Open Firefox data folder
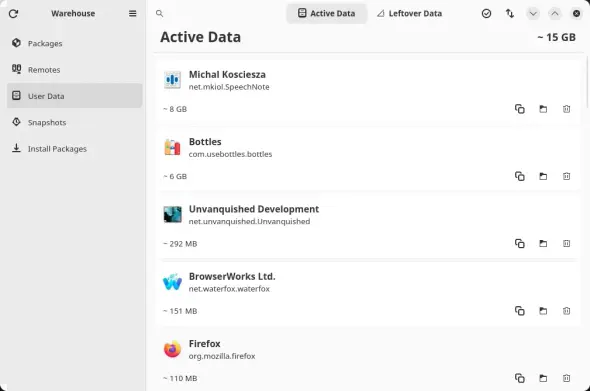The height and width of the screenshot is (391, 590). pyautogui.click(x=543, y=378)
